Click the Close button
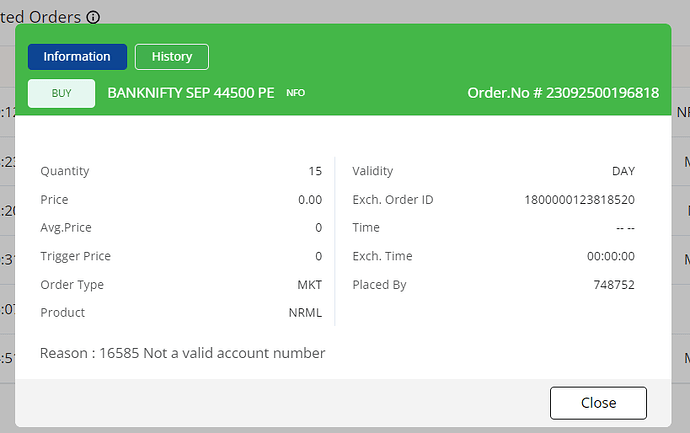This screenshot has height=433, width=690. click(598, 402)
